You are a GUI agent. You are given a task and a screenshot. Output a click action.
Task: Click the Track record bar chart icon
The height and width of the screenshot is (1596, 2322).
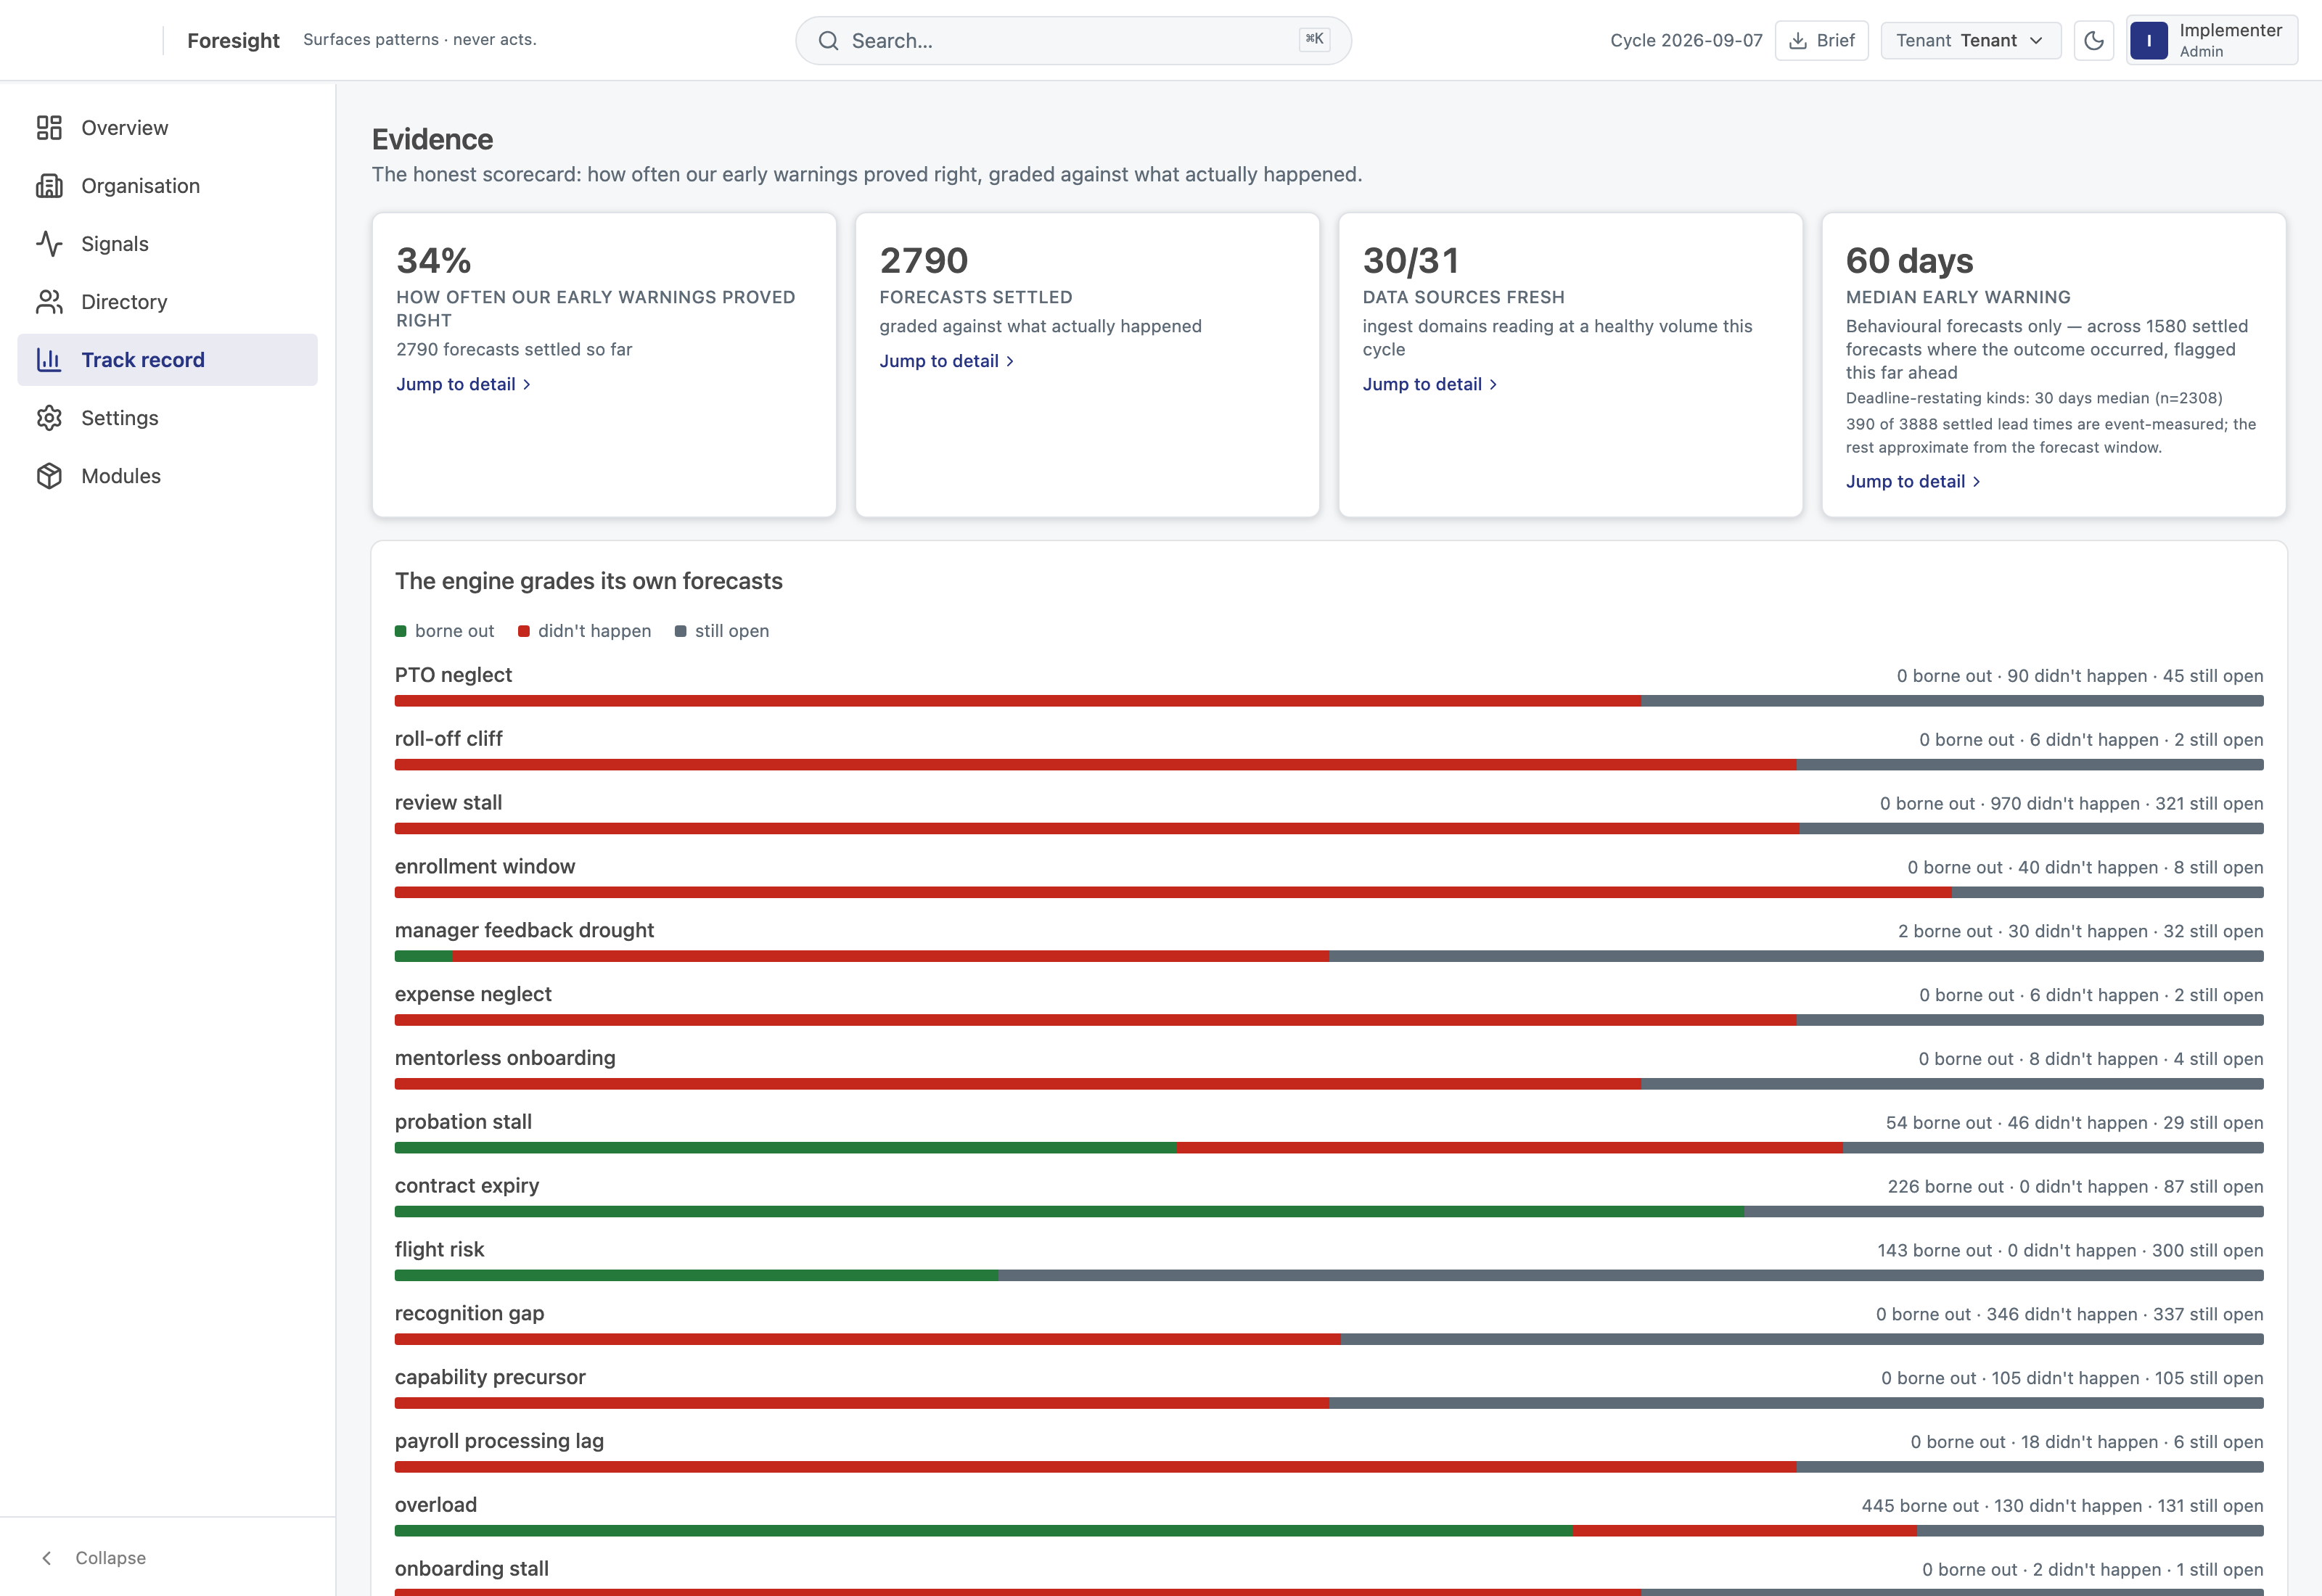point(49,360)
